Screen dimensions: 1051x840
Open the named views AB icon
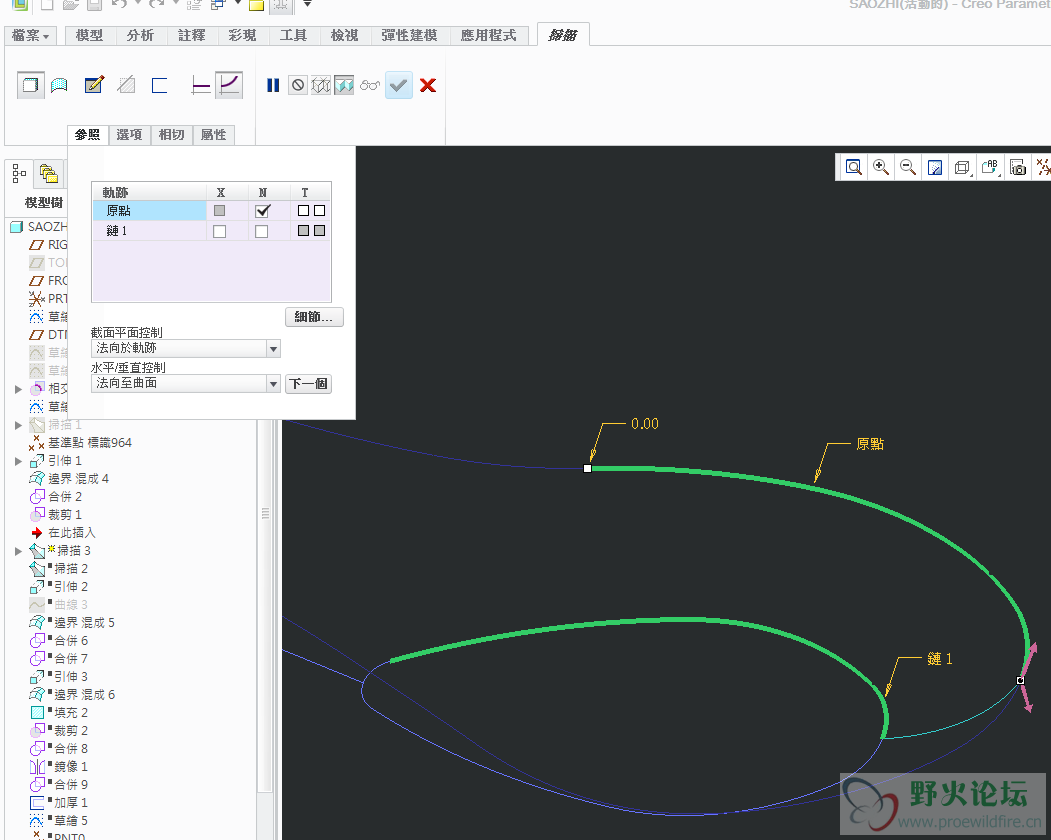pos(990,167)
